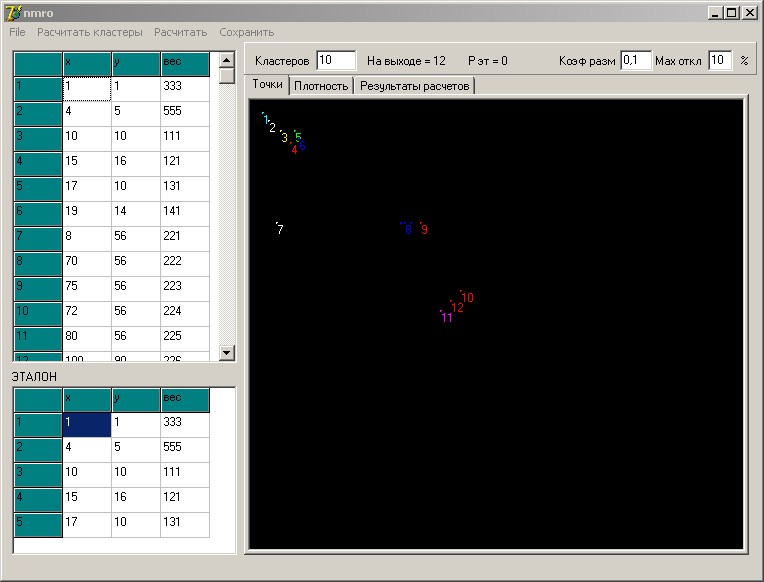This screenshot has width=764, height=582.
Task: Switch to the Плотность tab
Action: [x=321, y=86]
